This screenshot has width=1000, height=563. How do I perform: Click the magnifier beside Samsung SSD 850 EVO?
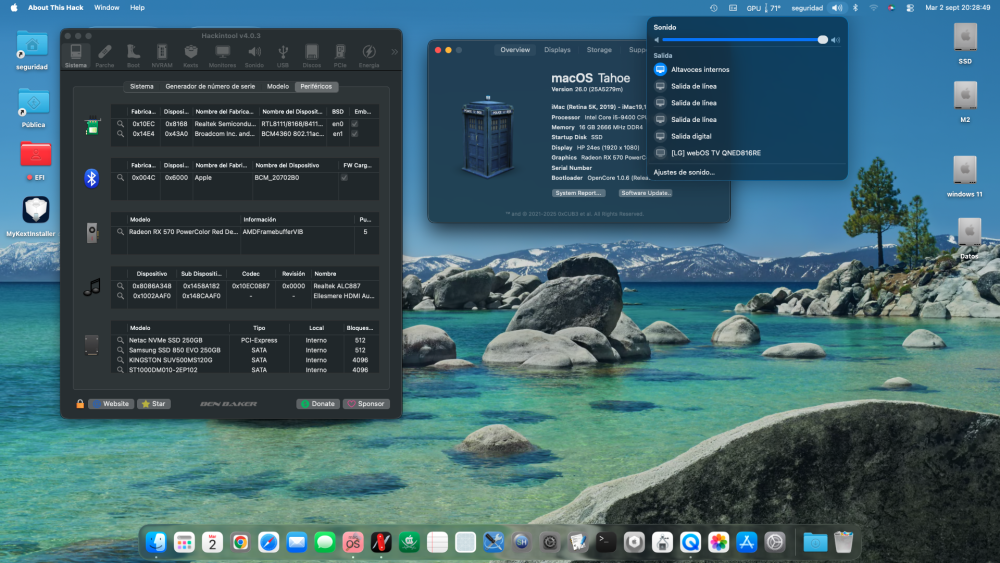120,350
